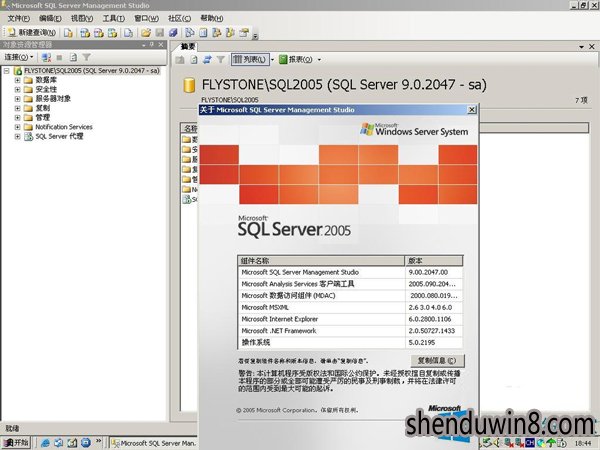The height and width of the screenshot is (450, 600).
Task: Toggle Auto Hide pin on Object Explorer
Action: [x=152, y=45]
